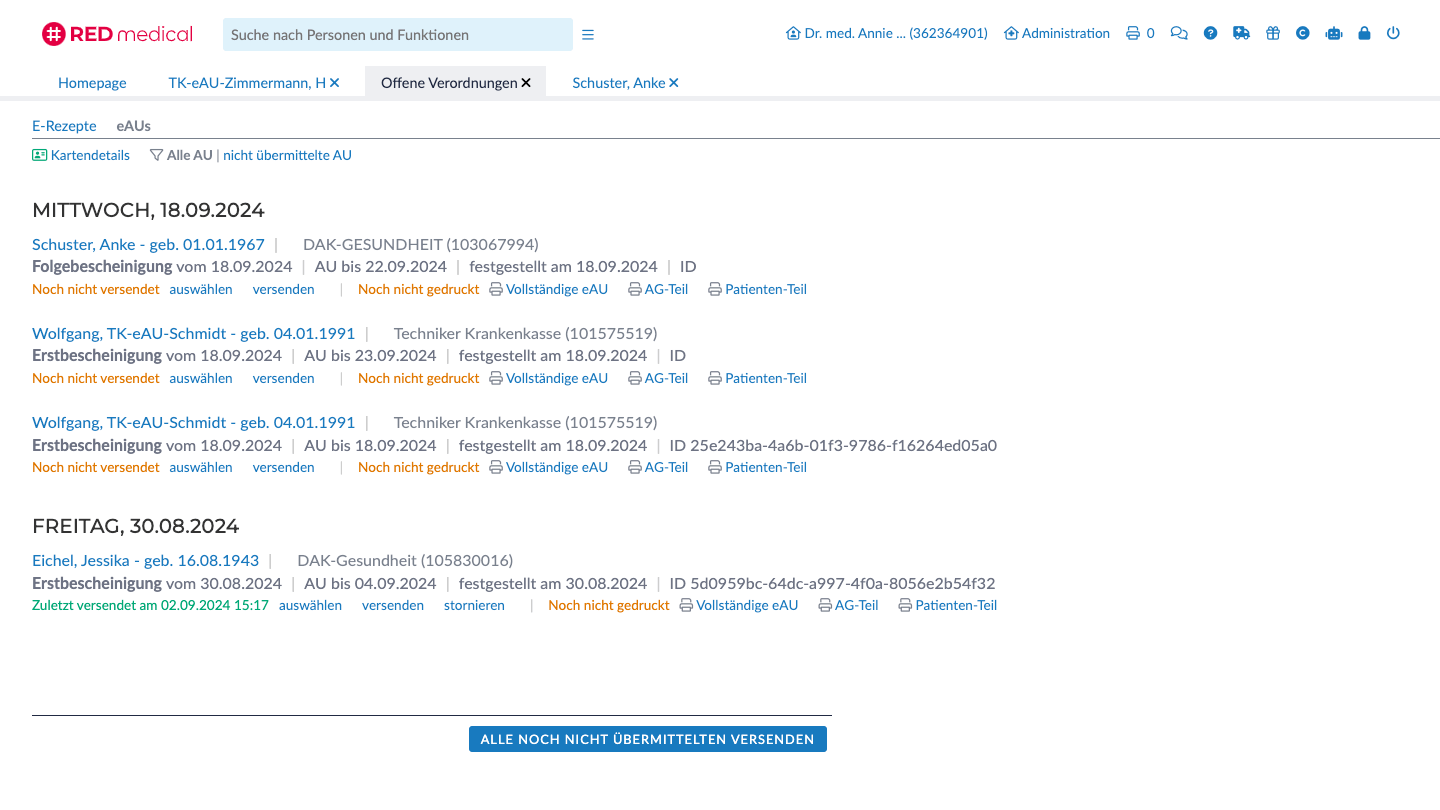Image resolution: width=1440 pixels, height=810 pixels.
Task: Click the FREITAG, 30.08.2024 heading
Action: point(135,526)
